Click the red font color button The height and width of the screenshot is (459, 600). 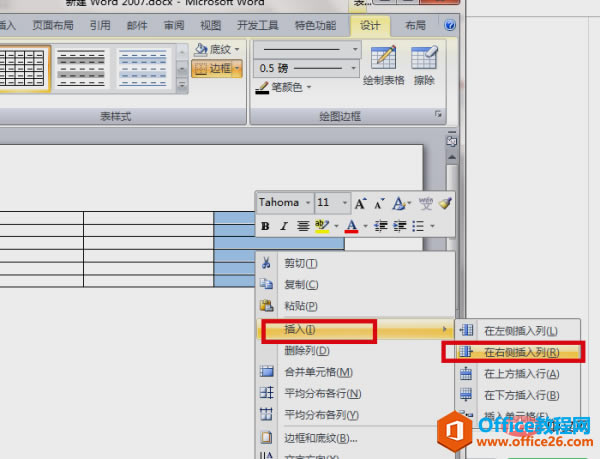click(x=352, y=226)
